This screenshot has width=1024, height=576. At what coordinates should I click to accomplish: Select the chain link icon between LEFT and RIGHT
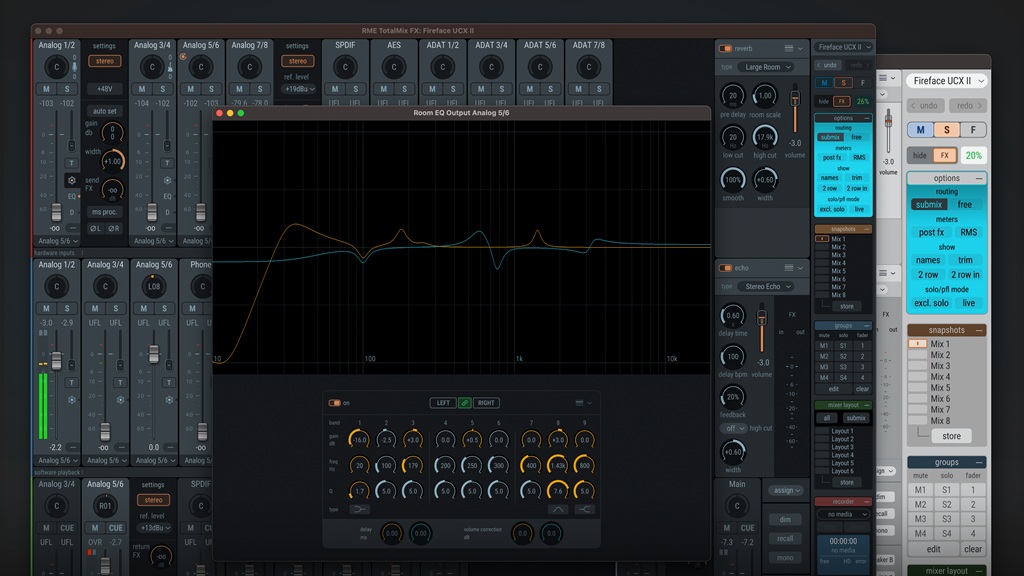(x=465, y=403)
